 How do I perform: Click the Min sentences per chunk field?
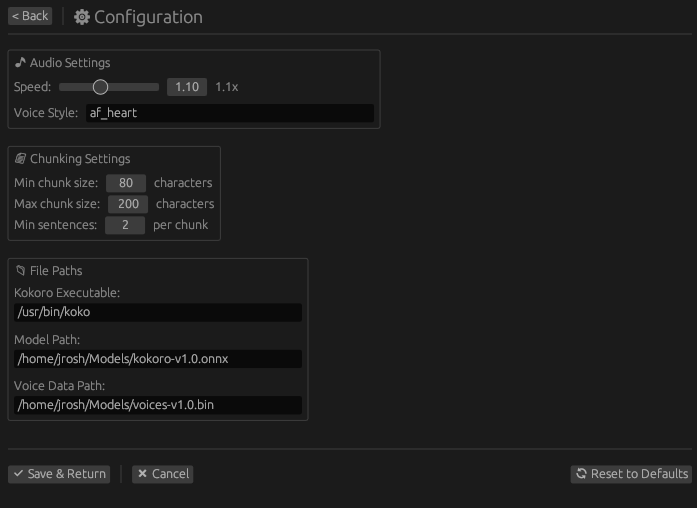coord(126,225)
